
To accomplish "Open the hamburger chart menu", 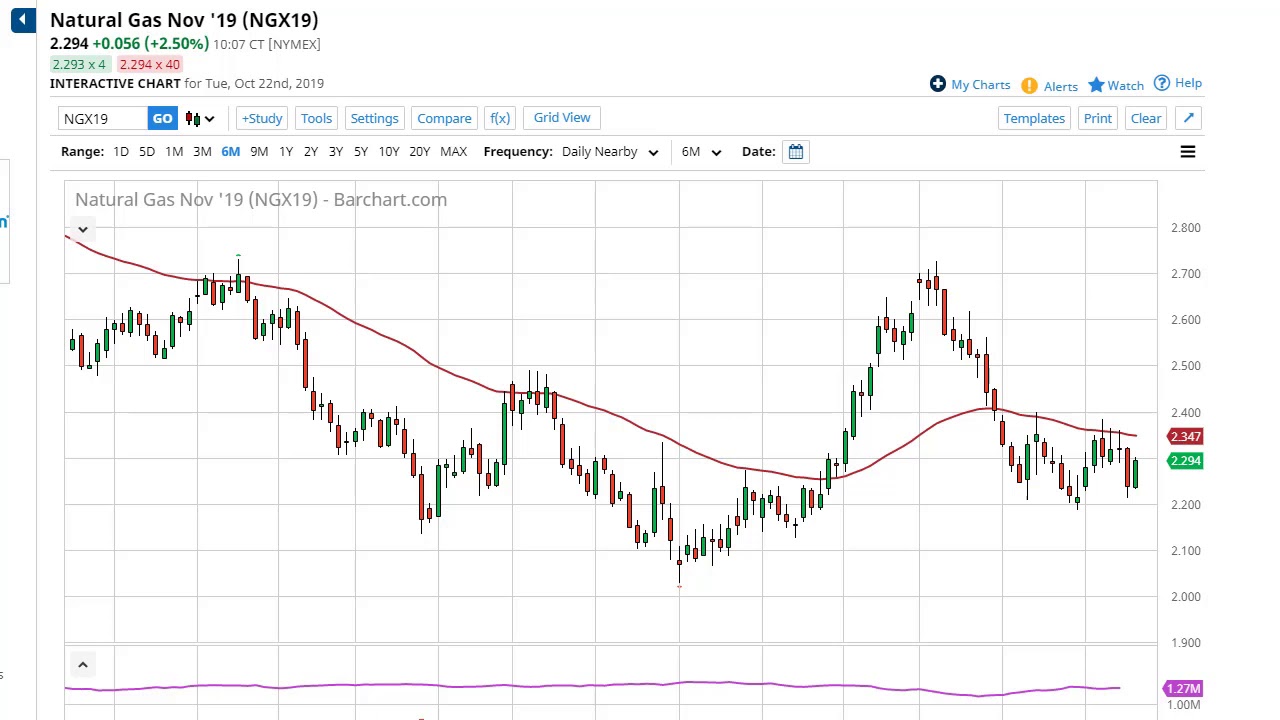I will pyautogui.click(x=1188, y=152).
